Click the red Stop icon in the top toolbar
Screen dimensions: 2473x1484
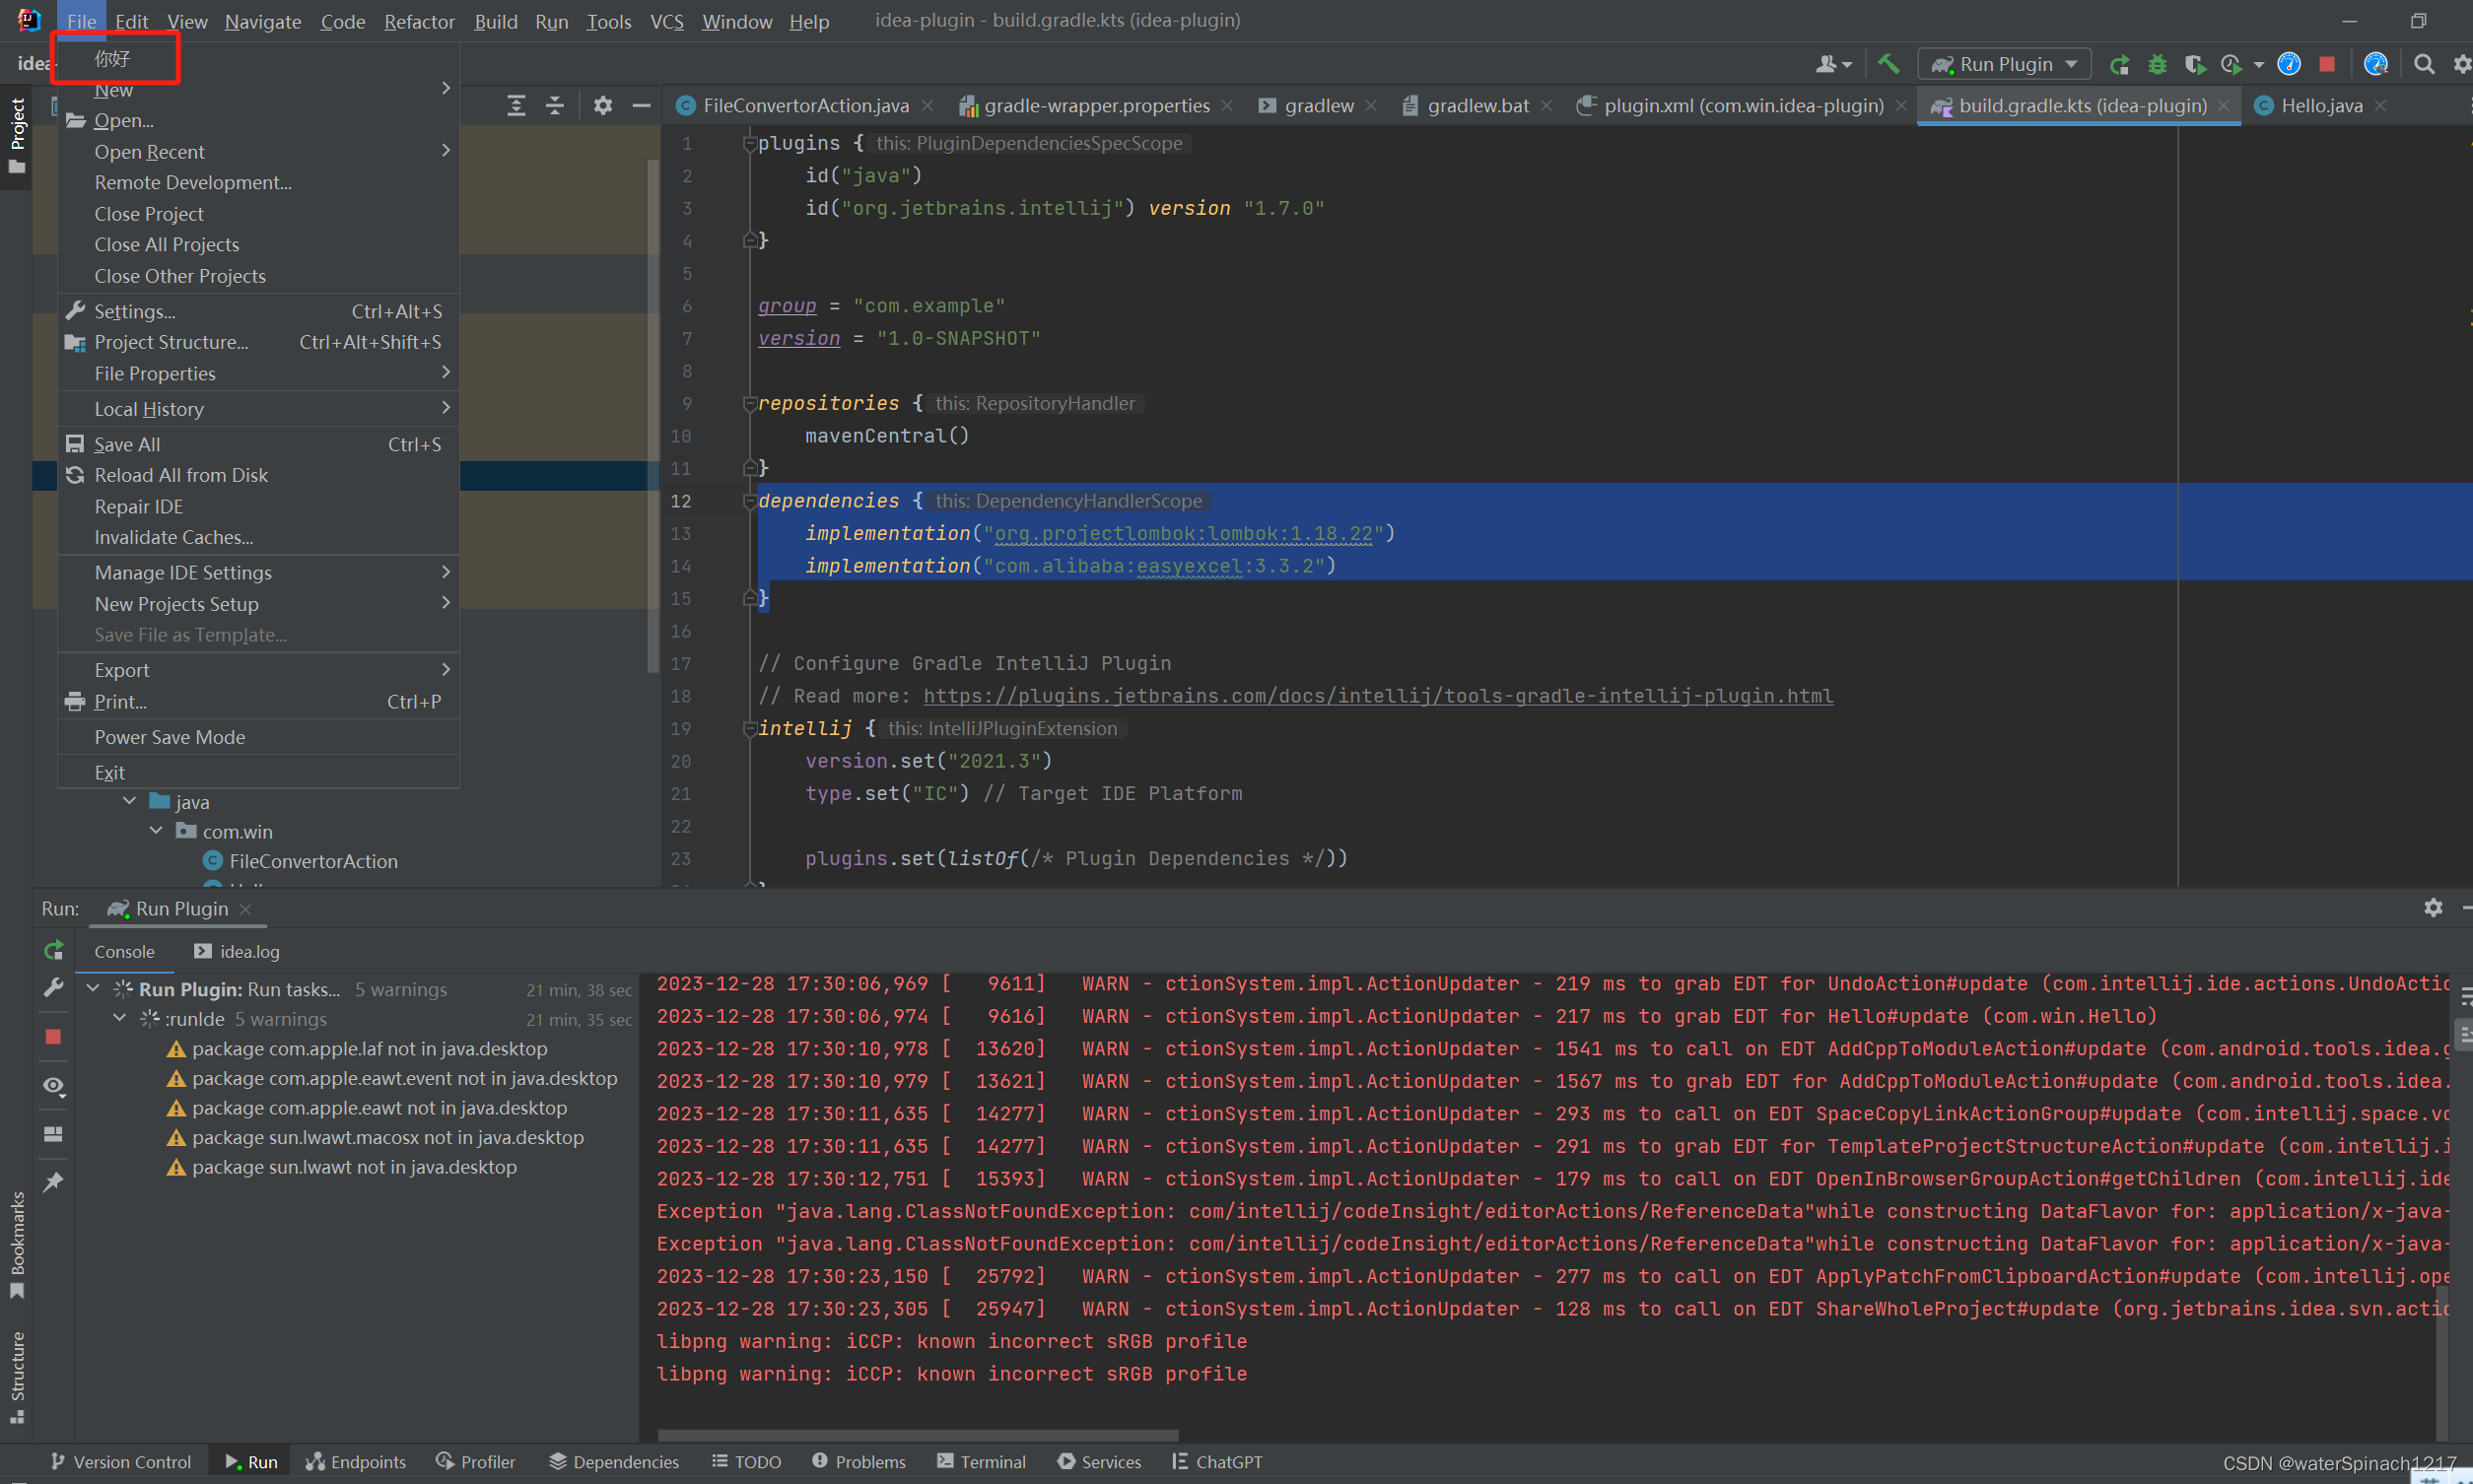click(x=2327, y=64)
